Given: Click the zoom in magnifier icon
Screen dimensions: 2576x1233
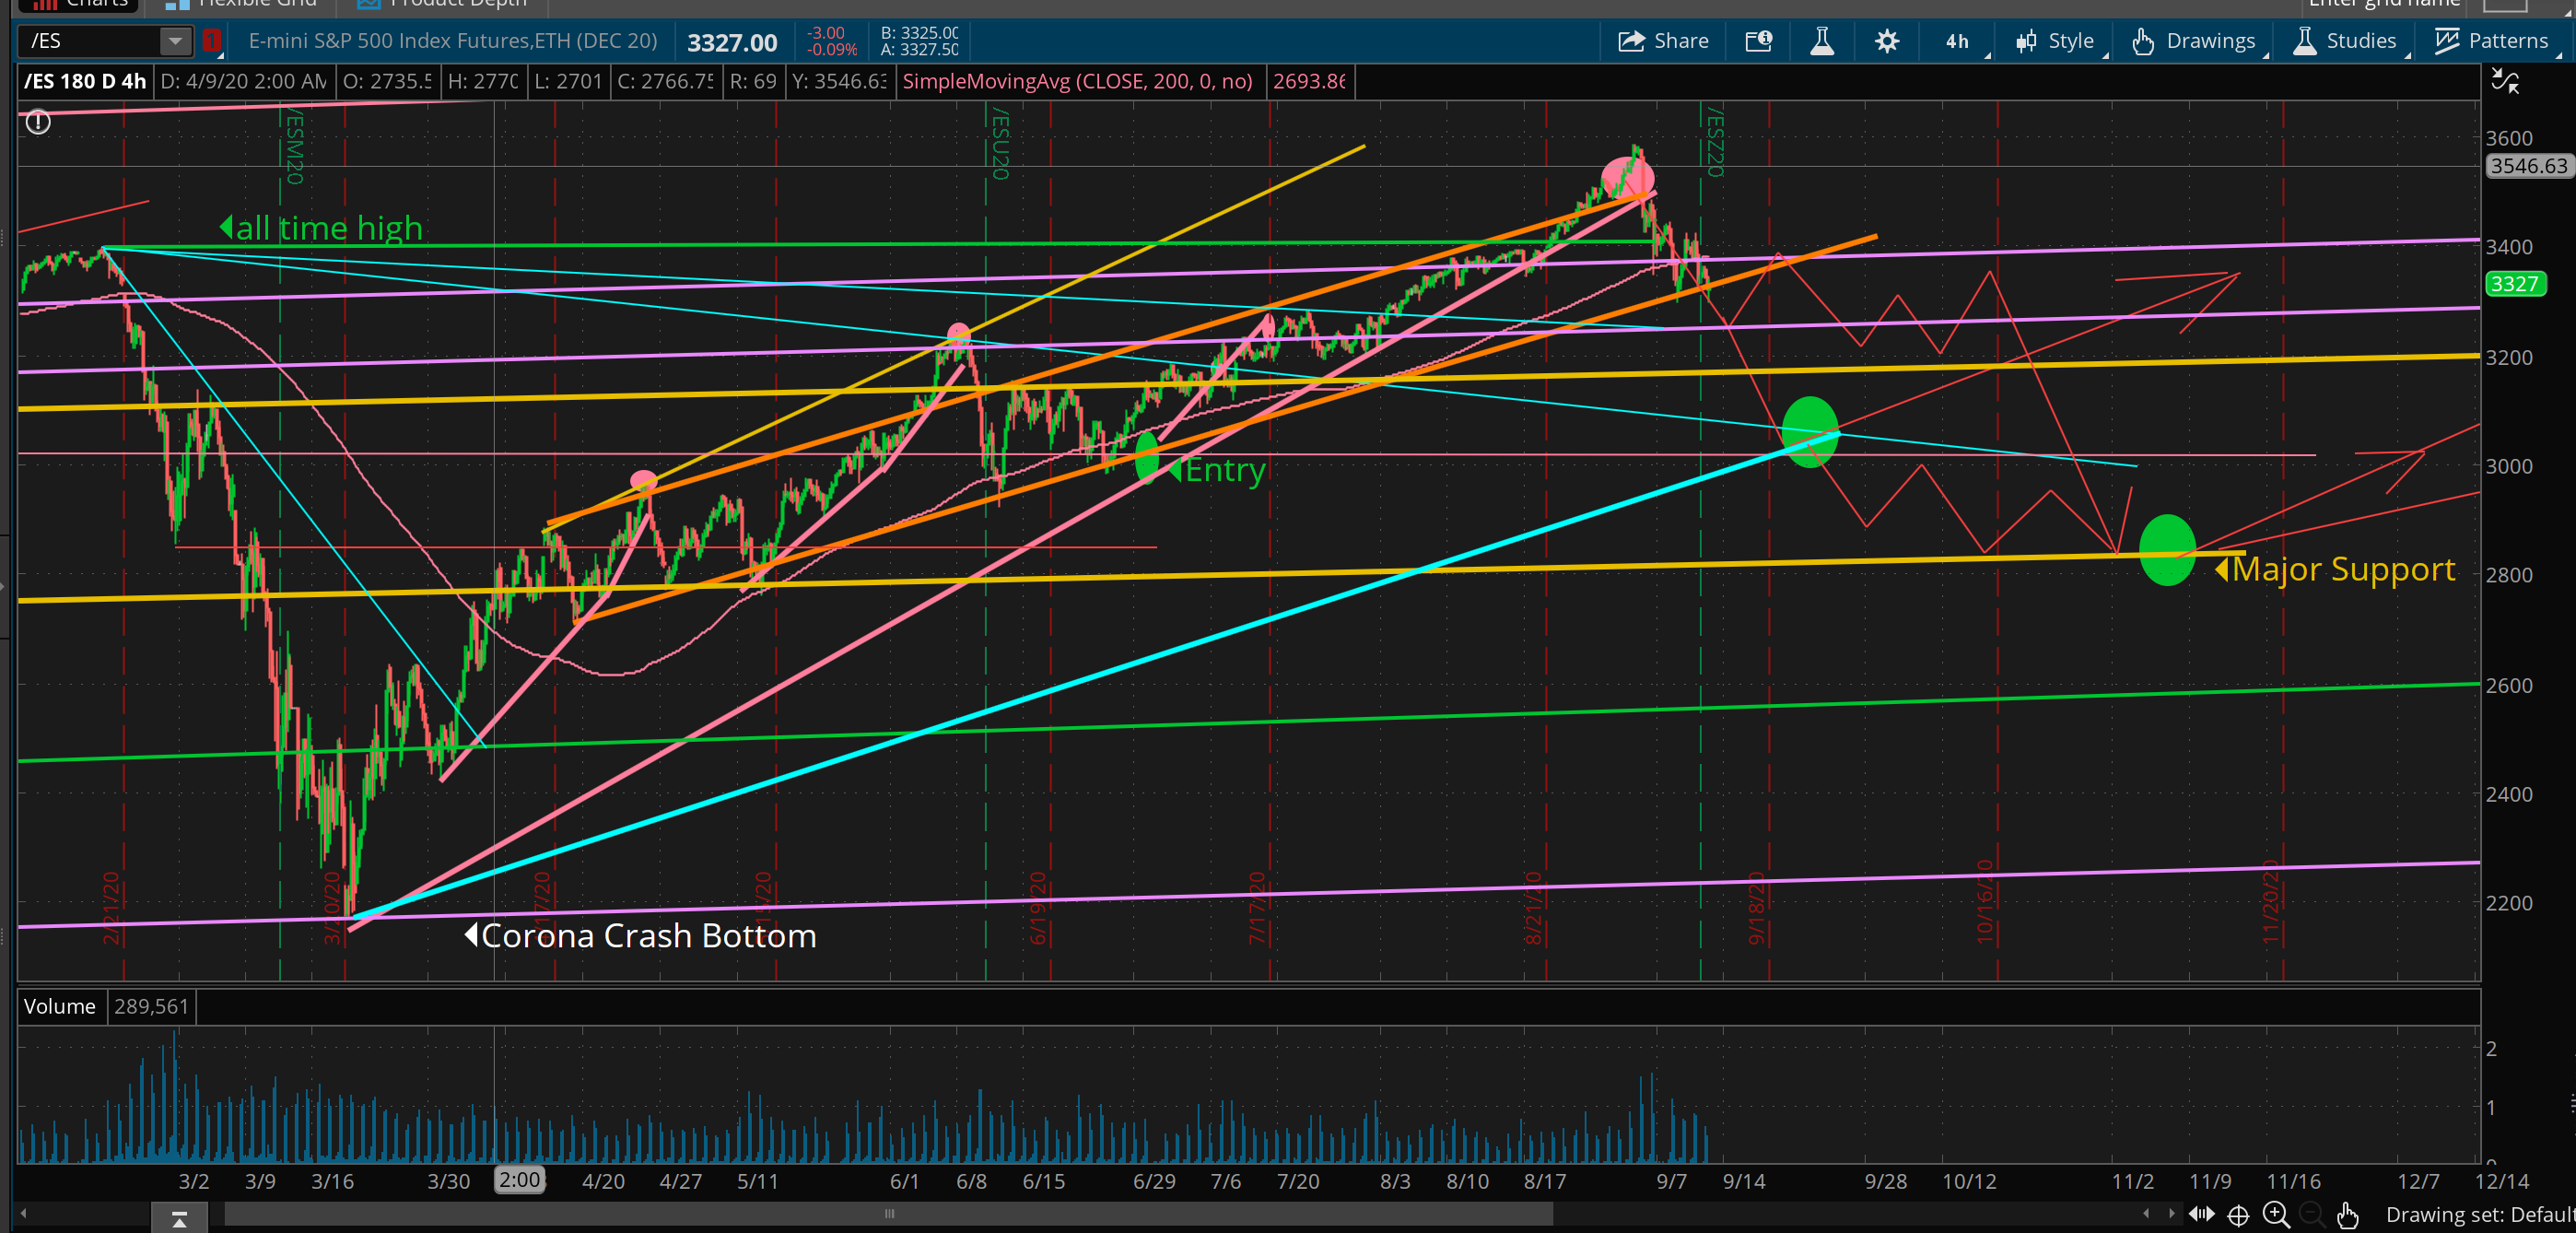Looking at the screenshot, I should [2276, 1214].
